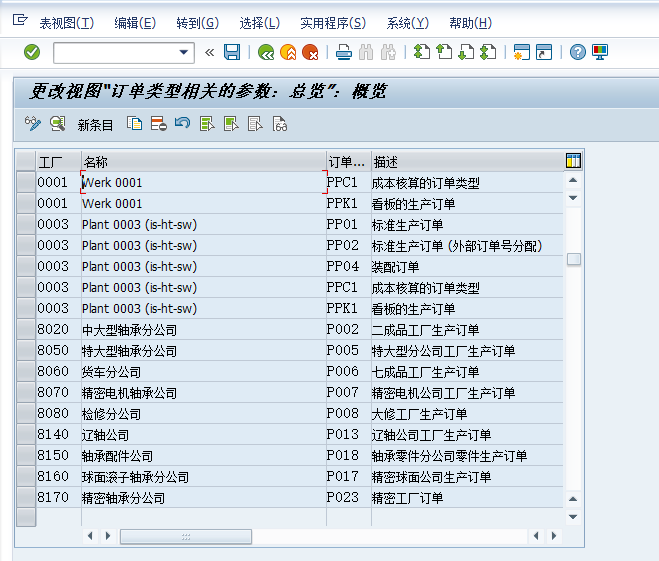659x561 pixels.
Task: Click the select-all corner cell of table
Action: coord(26,161)
